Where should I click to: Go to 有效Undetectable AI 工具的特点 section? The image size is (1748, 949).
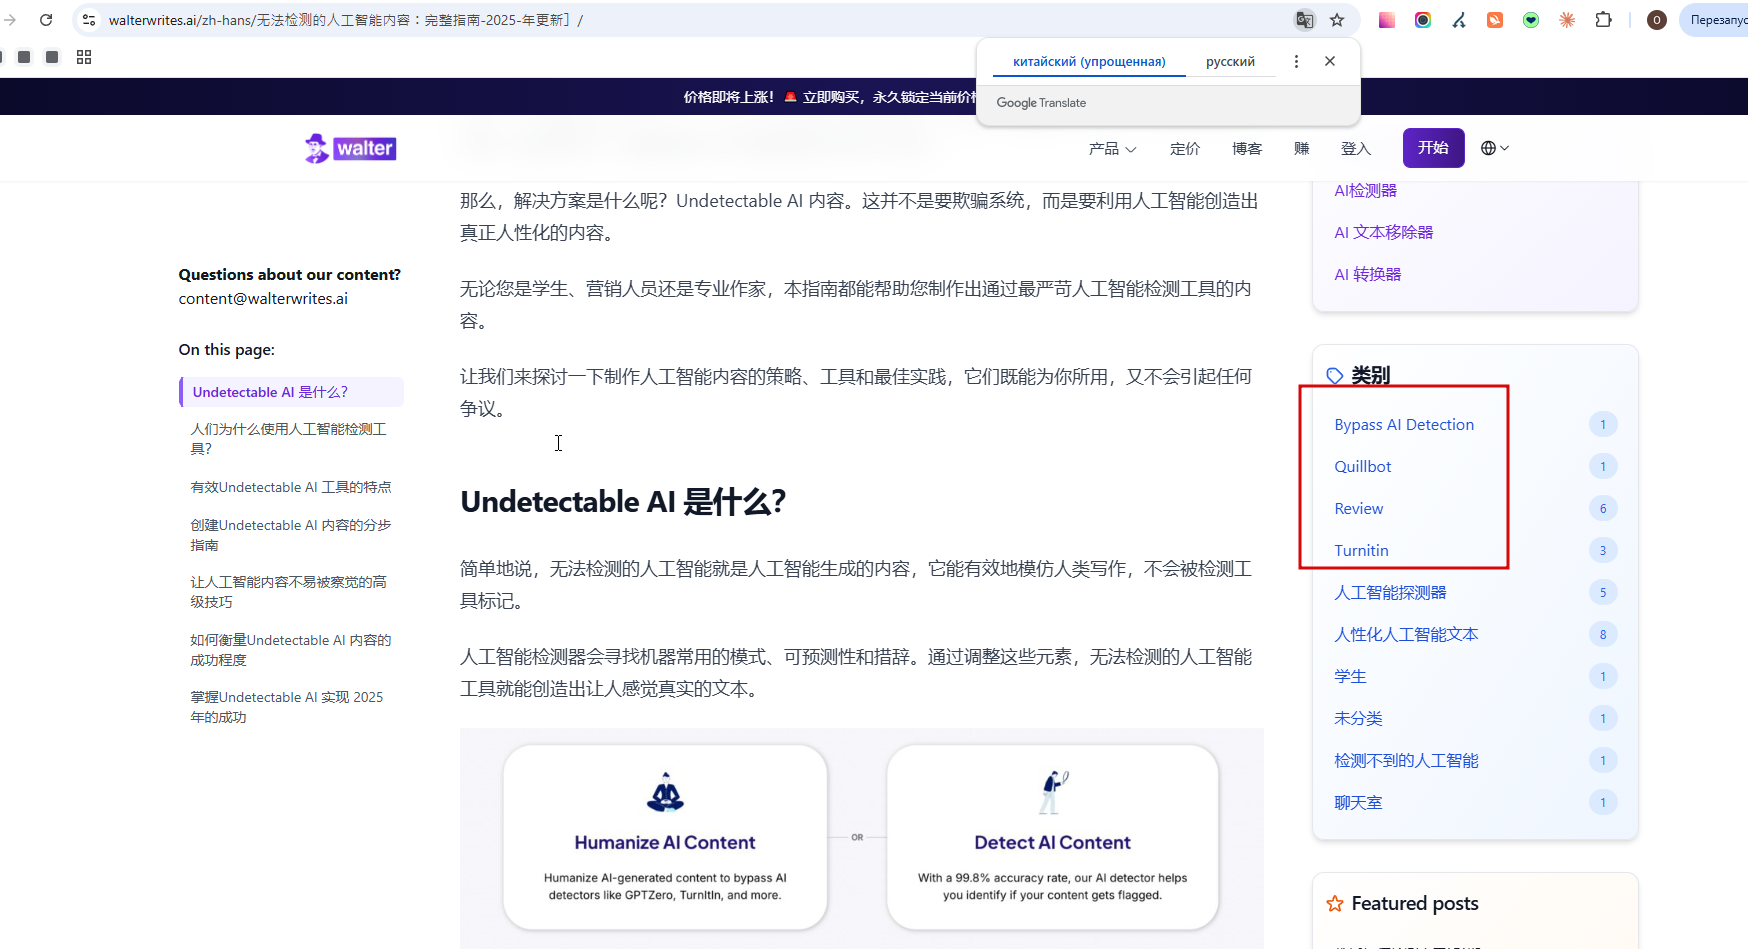tap(290, 487)
